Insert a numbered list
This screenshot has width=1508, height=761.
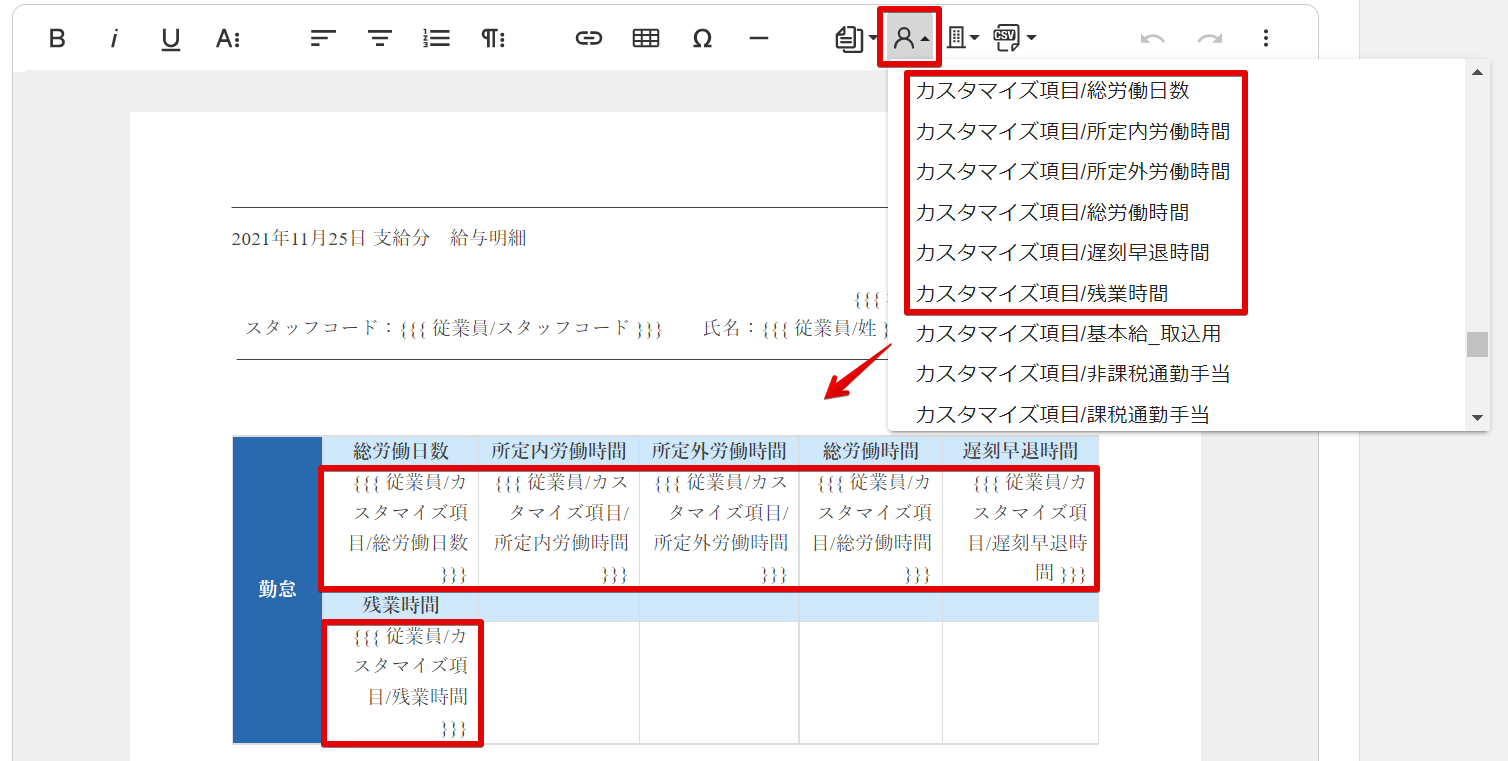tap(436, 39)
